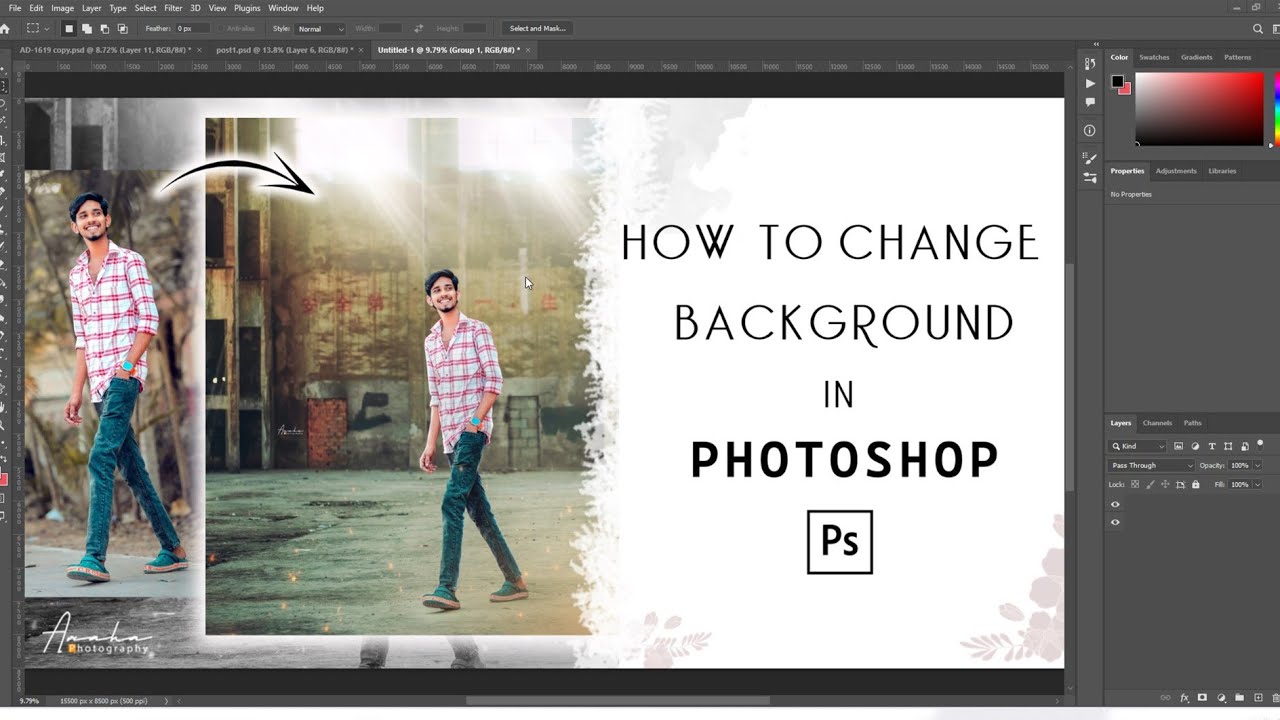Open the Style Normal dropdown
Screen dimensions: 1280x720
320,29
